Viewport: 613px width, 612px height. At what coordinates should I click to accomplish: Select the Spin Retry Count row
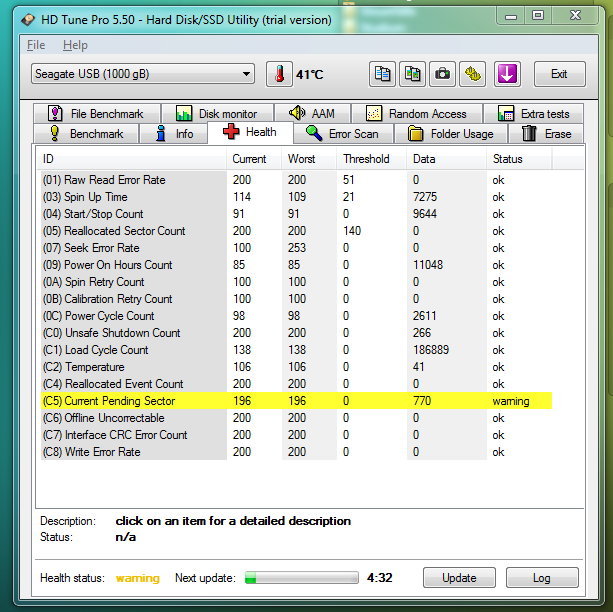(x=296, y=282)
